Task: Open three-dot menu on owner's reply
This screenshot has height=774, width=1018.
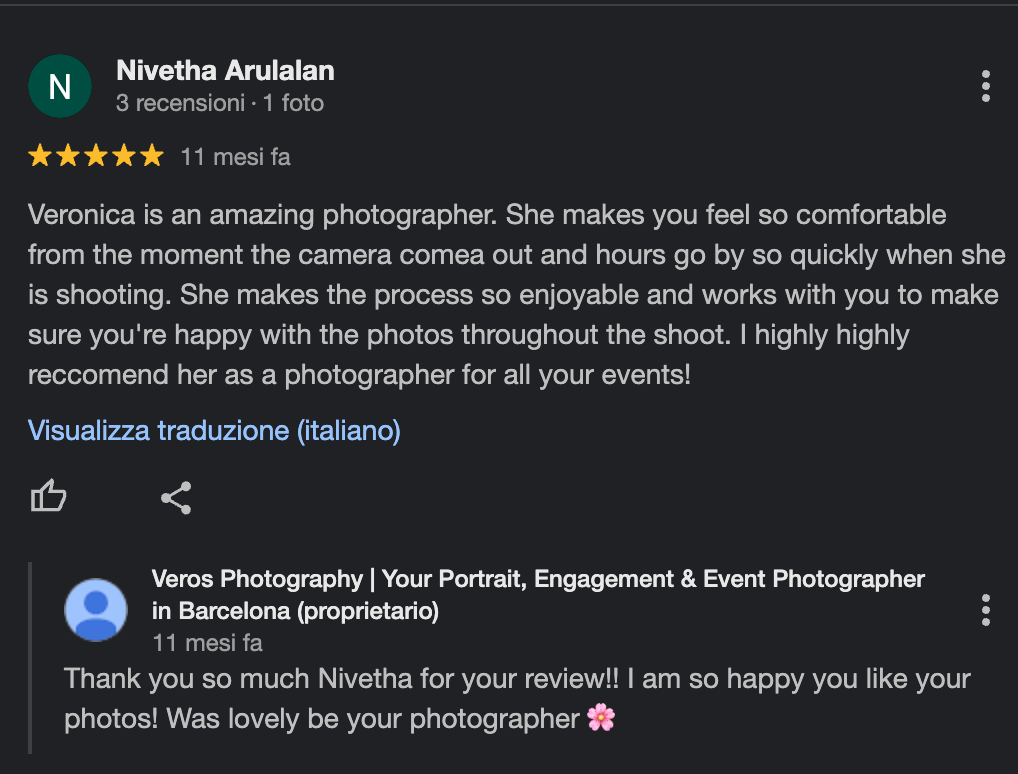Action: point(985,609)
